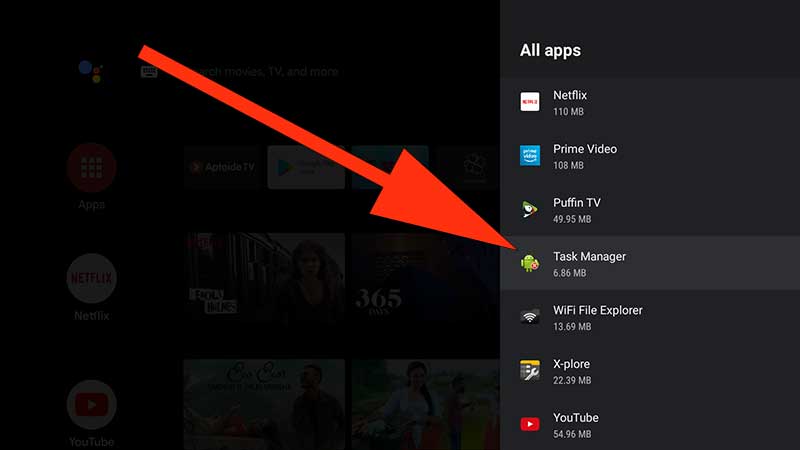Select the 22.39 MB size text
Viewport: 800px width, 450px height.
click(x=572, y=381)
